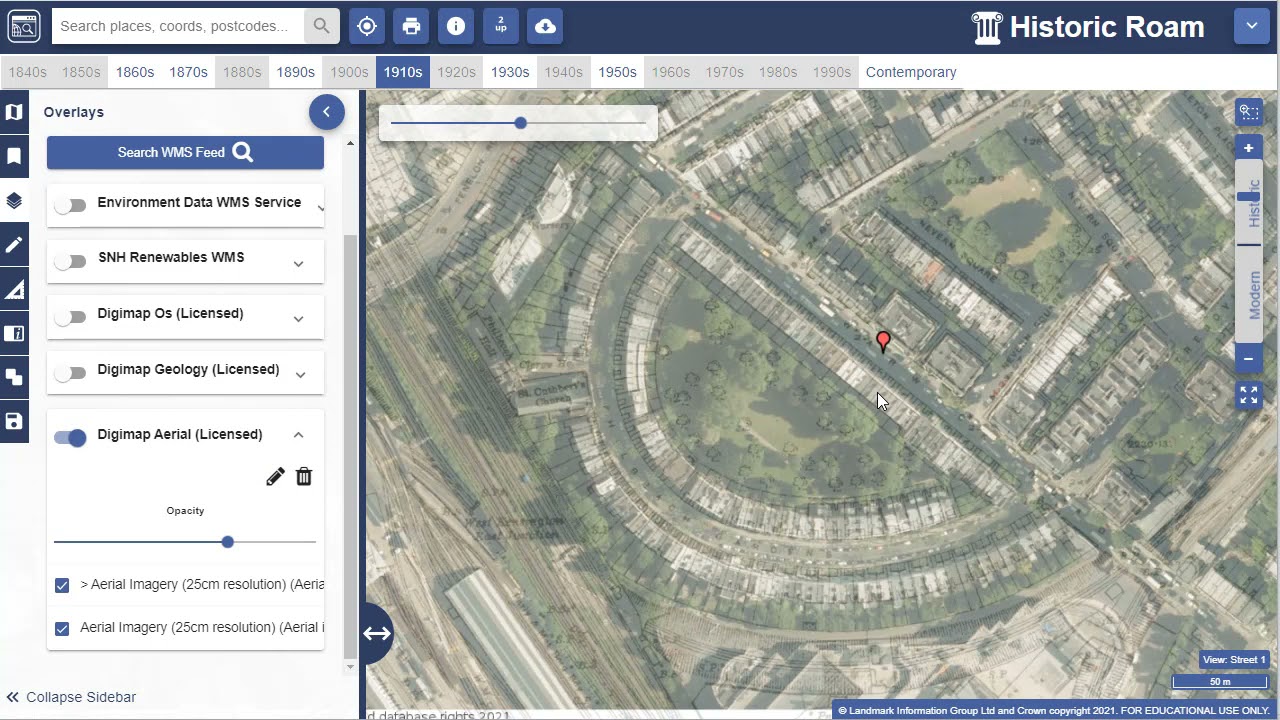Focus the Search places, coords, postcodes field
Image resolution: width=1280 pixels, height=720 pixels.
point(178,26)
